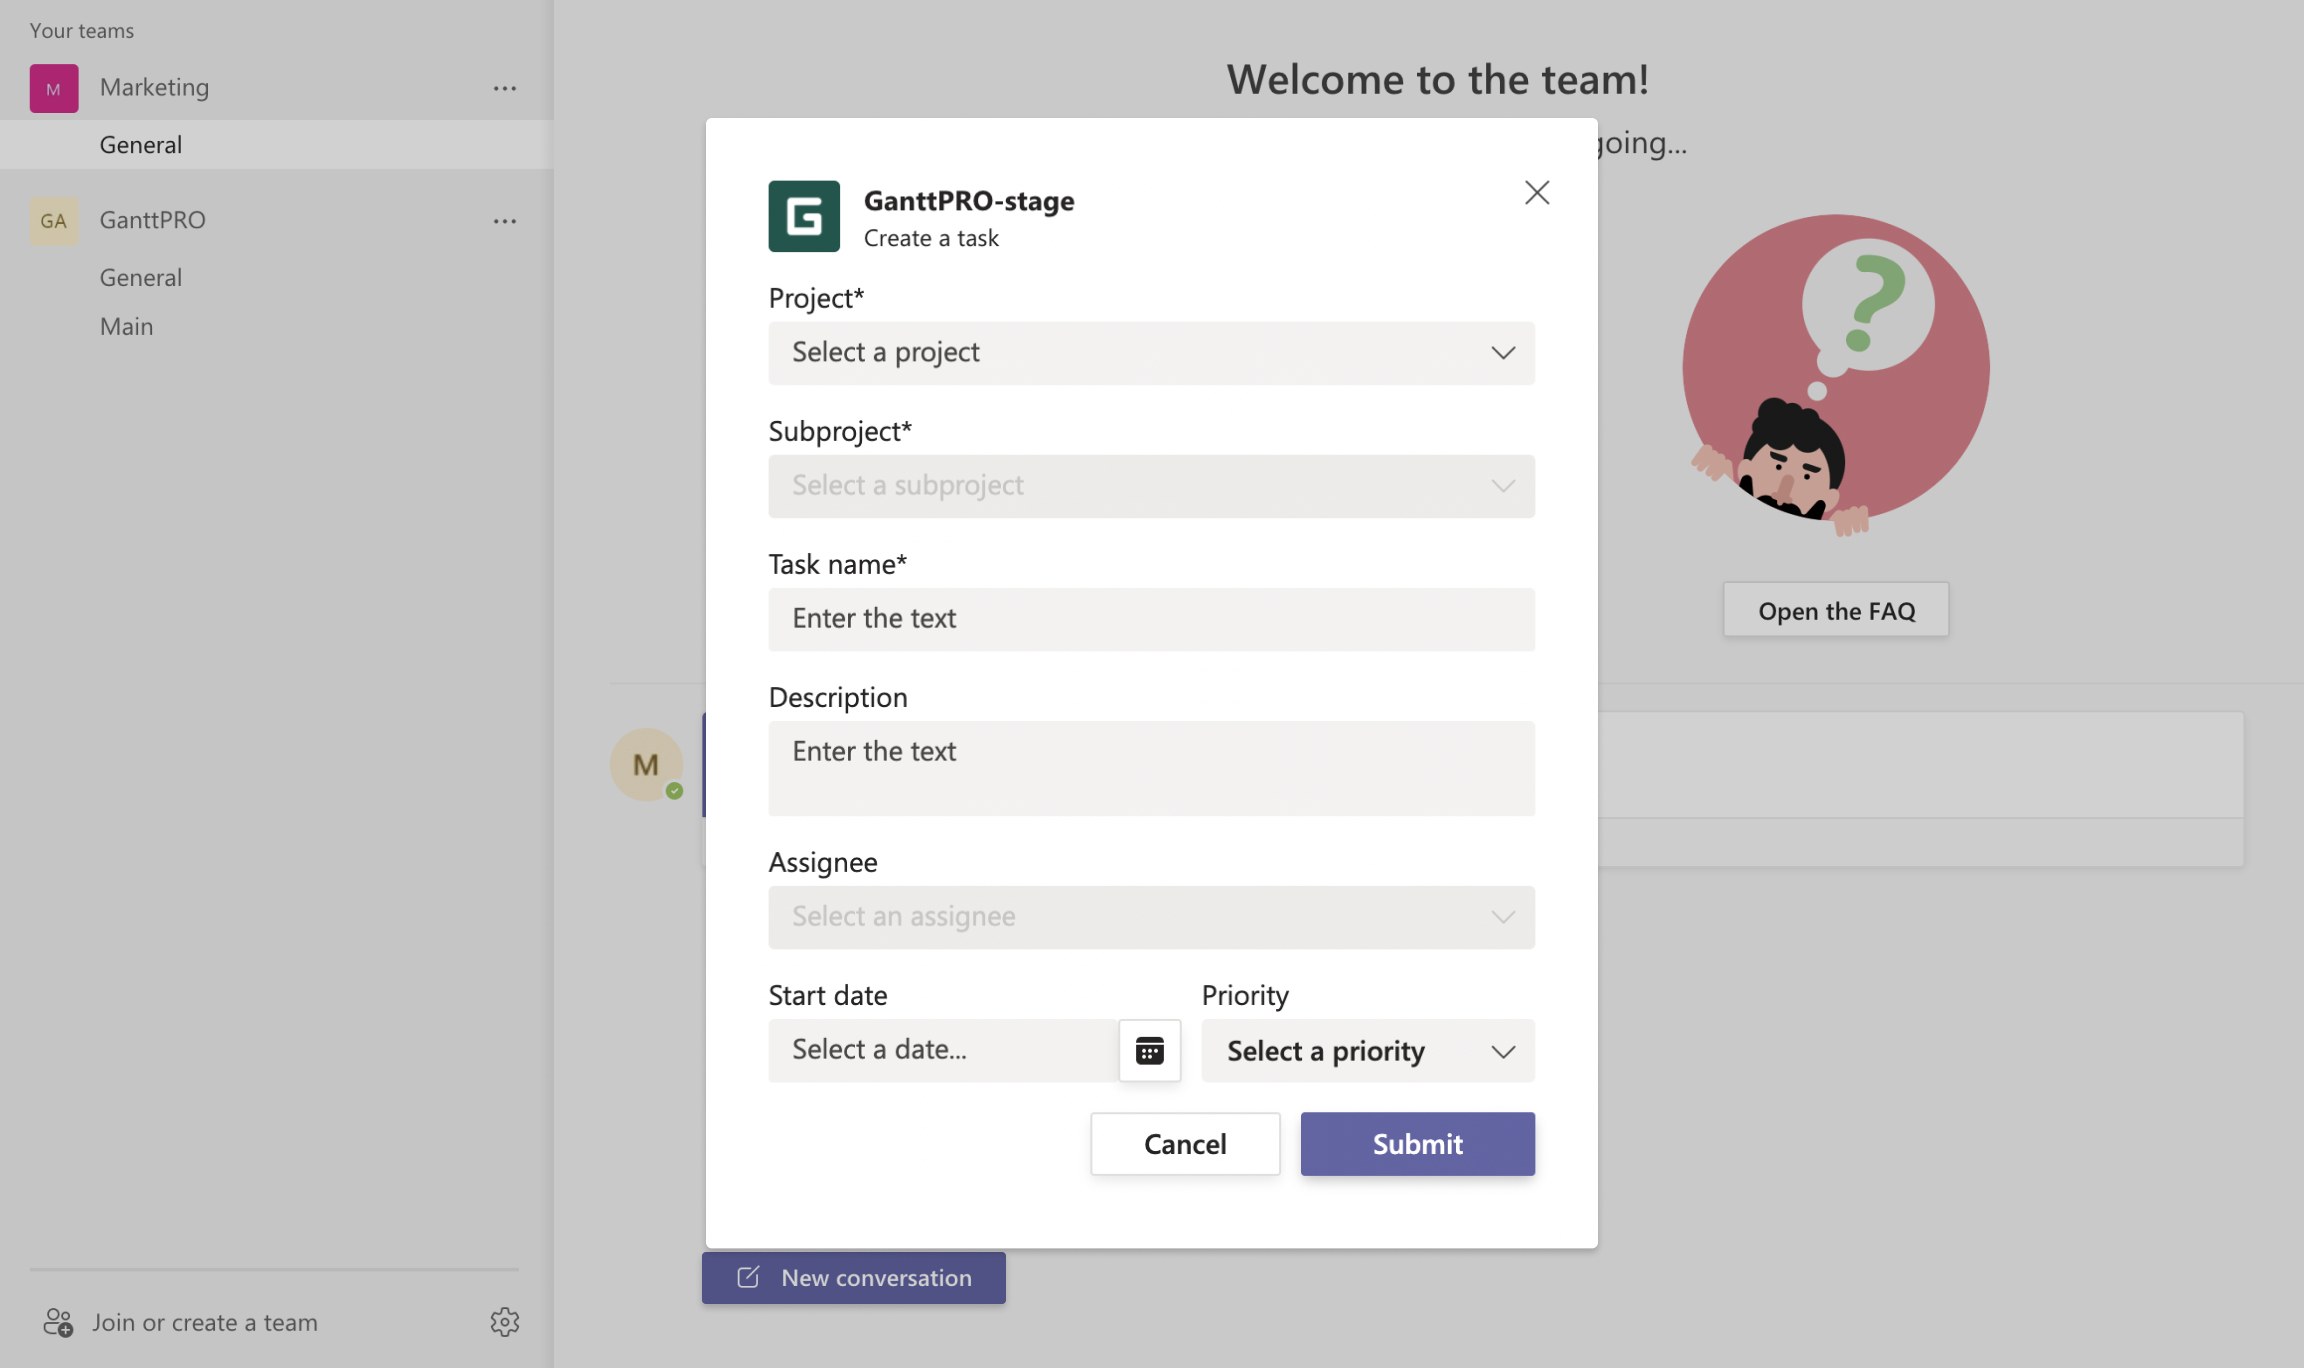Close the Create a task dialog
The height and width of the screenshot is (1368, 2304).
point(1537,192)
